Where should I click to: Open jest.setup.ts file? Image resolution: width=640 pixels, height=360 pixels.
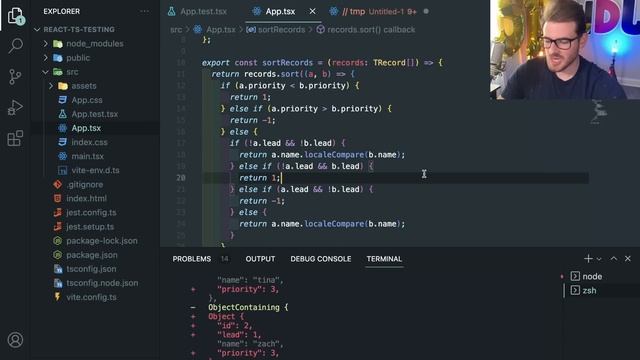[x=90, y=227]
